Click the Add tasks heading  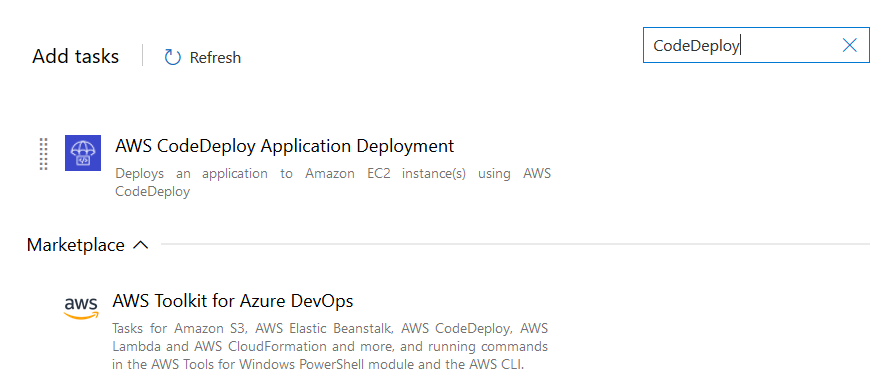point(76,57)
